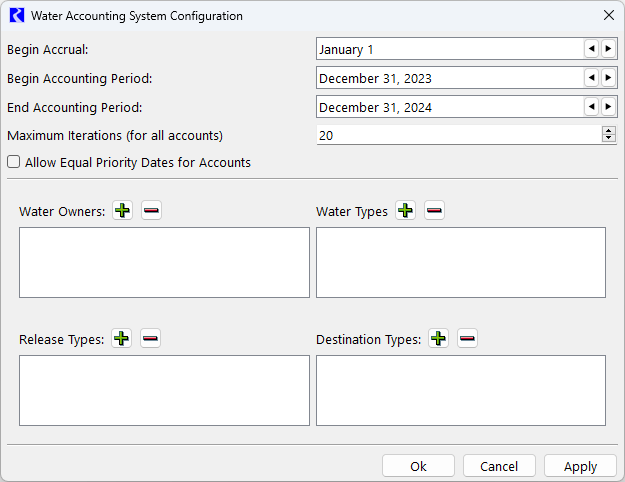625x482 pixels.
Task: Step Begin Accrual date back with left arrow
Action: [591, 49]
